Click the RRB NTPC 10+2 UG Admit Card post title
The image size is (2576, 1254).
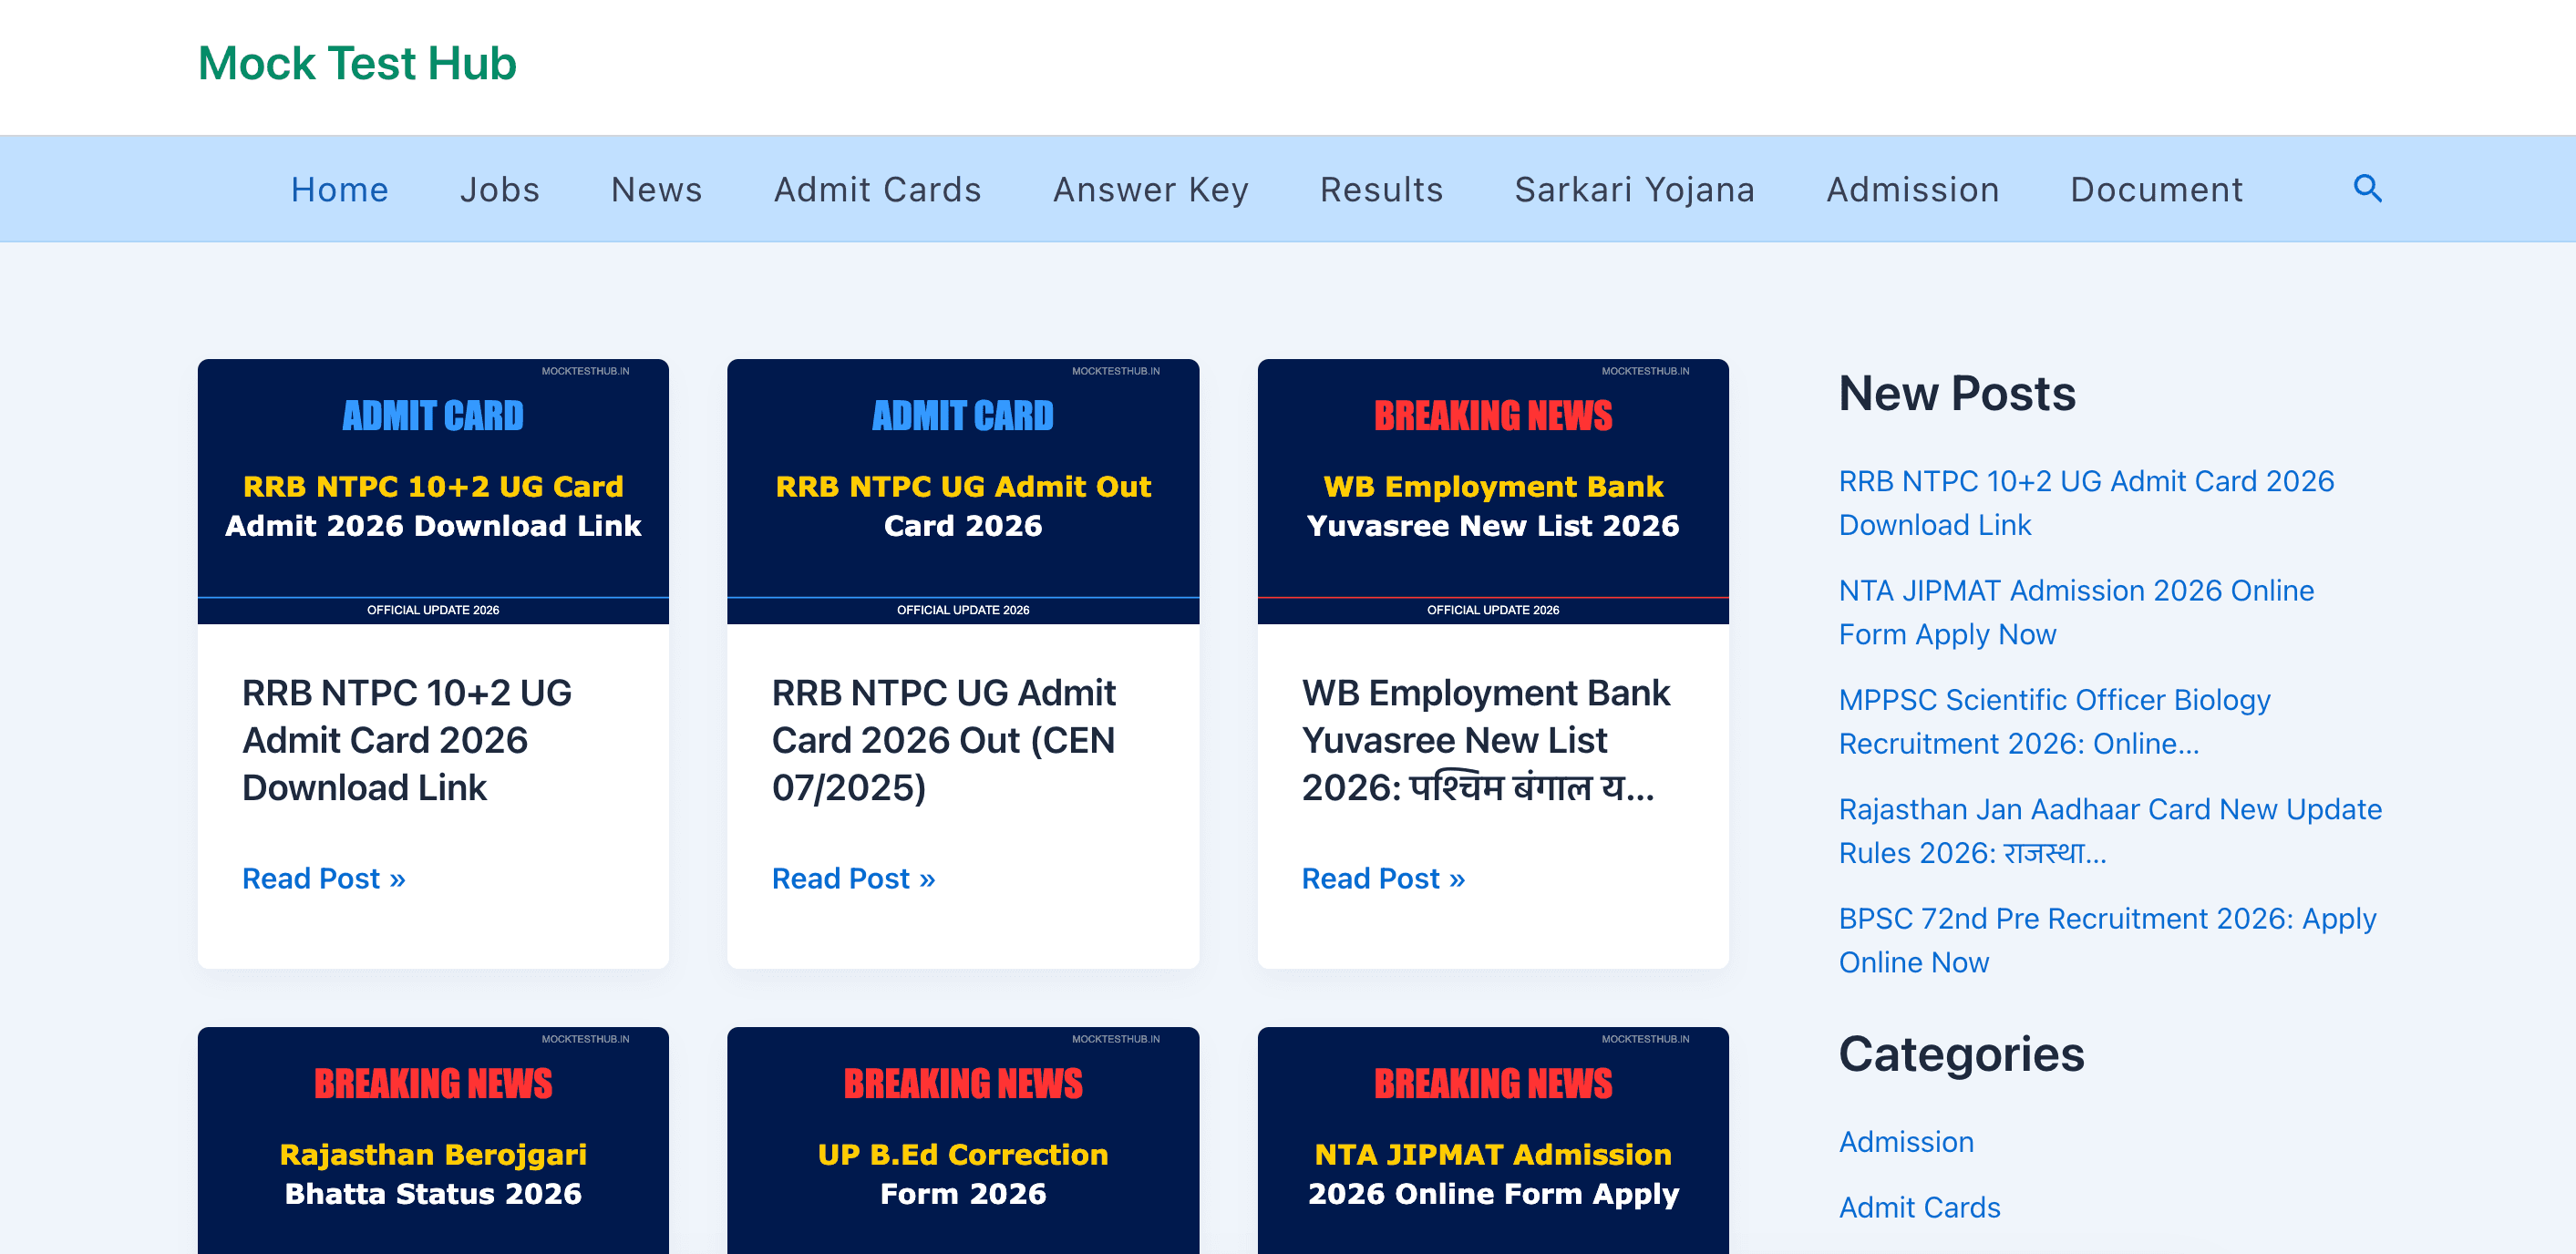(x=407, y=740)
